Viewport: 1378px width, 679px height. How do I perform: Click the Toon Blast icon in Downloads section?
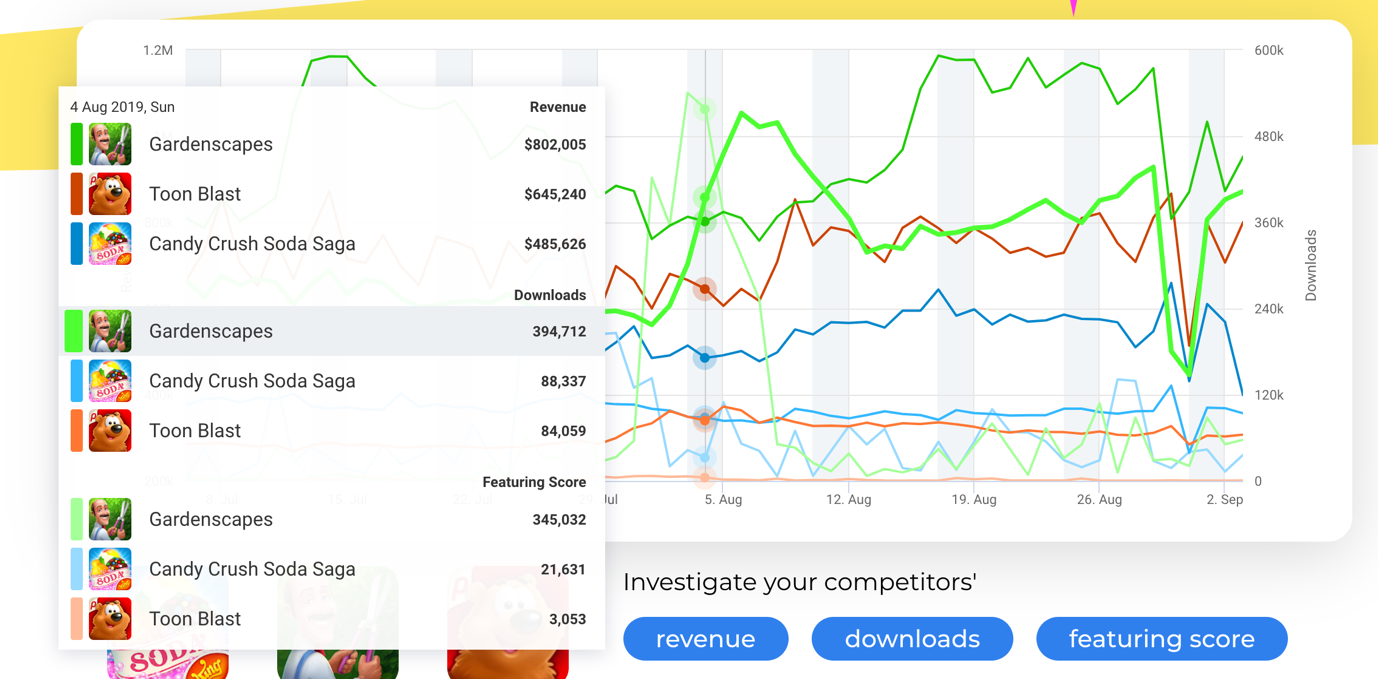110,431
